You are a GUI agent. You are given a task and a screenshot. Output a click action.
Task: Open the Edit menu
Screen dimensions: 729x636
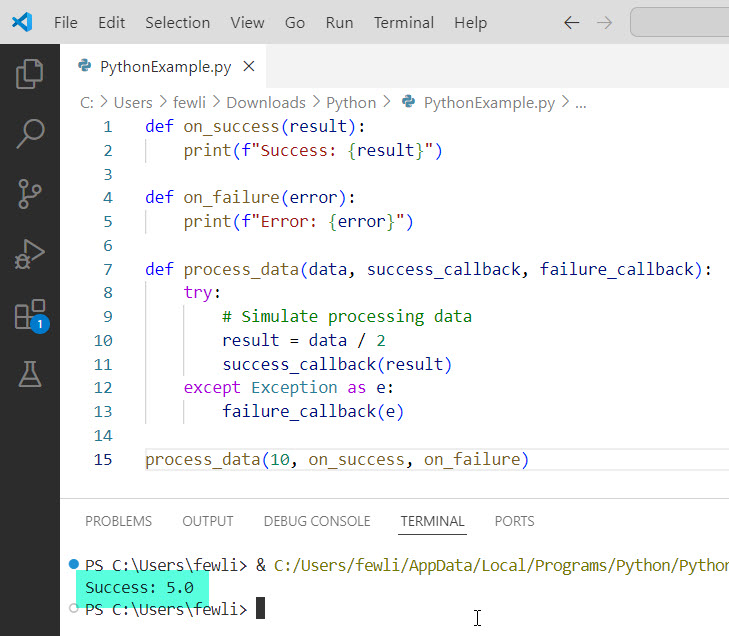pos(112,22)
